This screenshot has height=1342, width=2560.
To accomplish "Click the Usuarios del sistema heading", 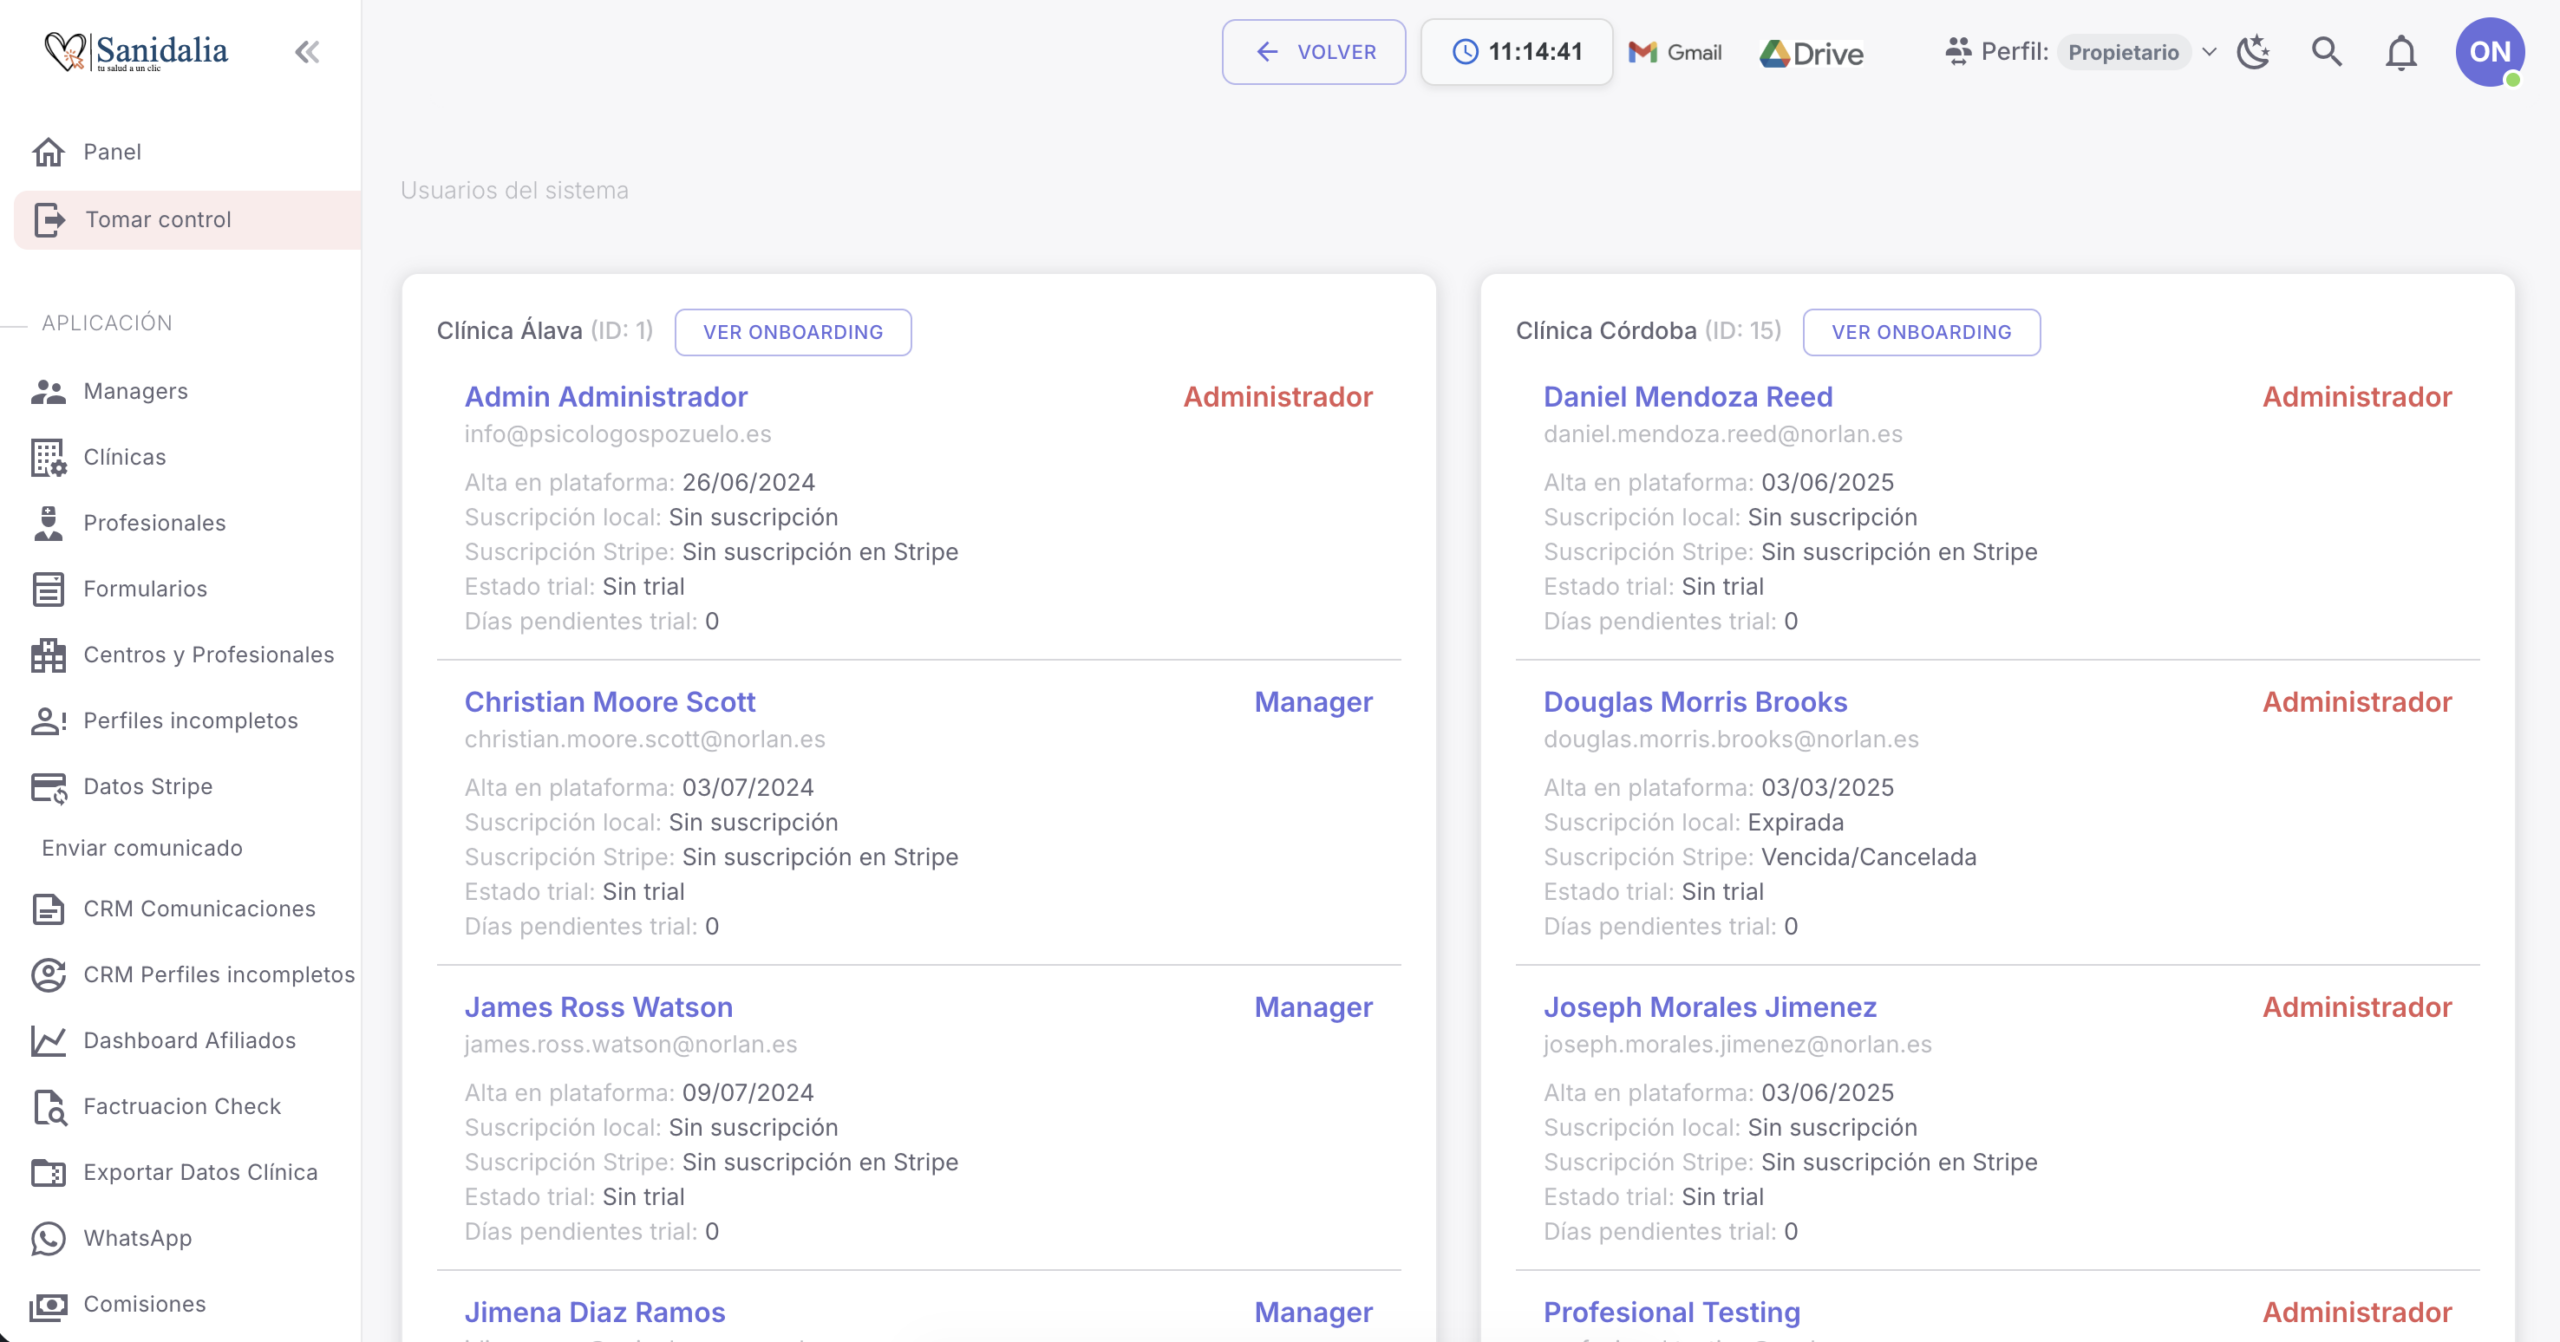I will tap(515, 190).
